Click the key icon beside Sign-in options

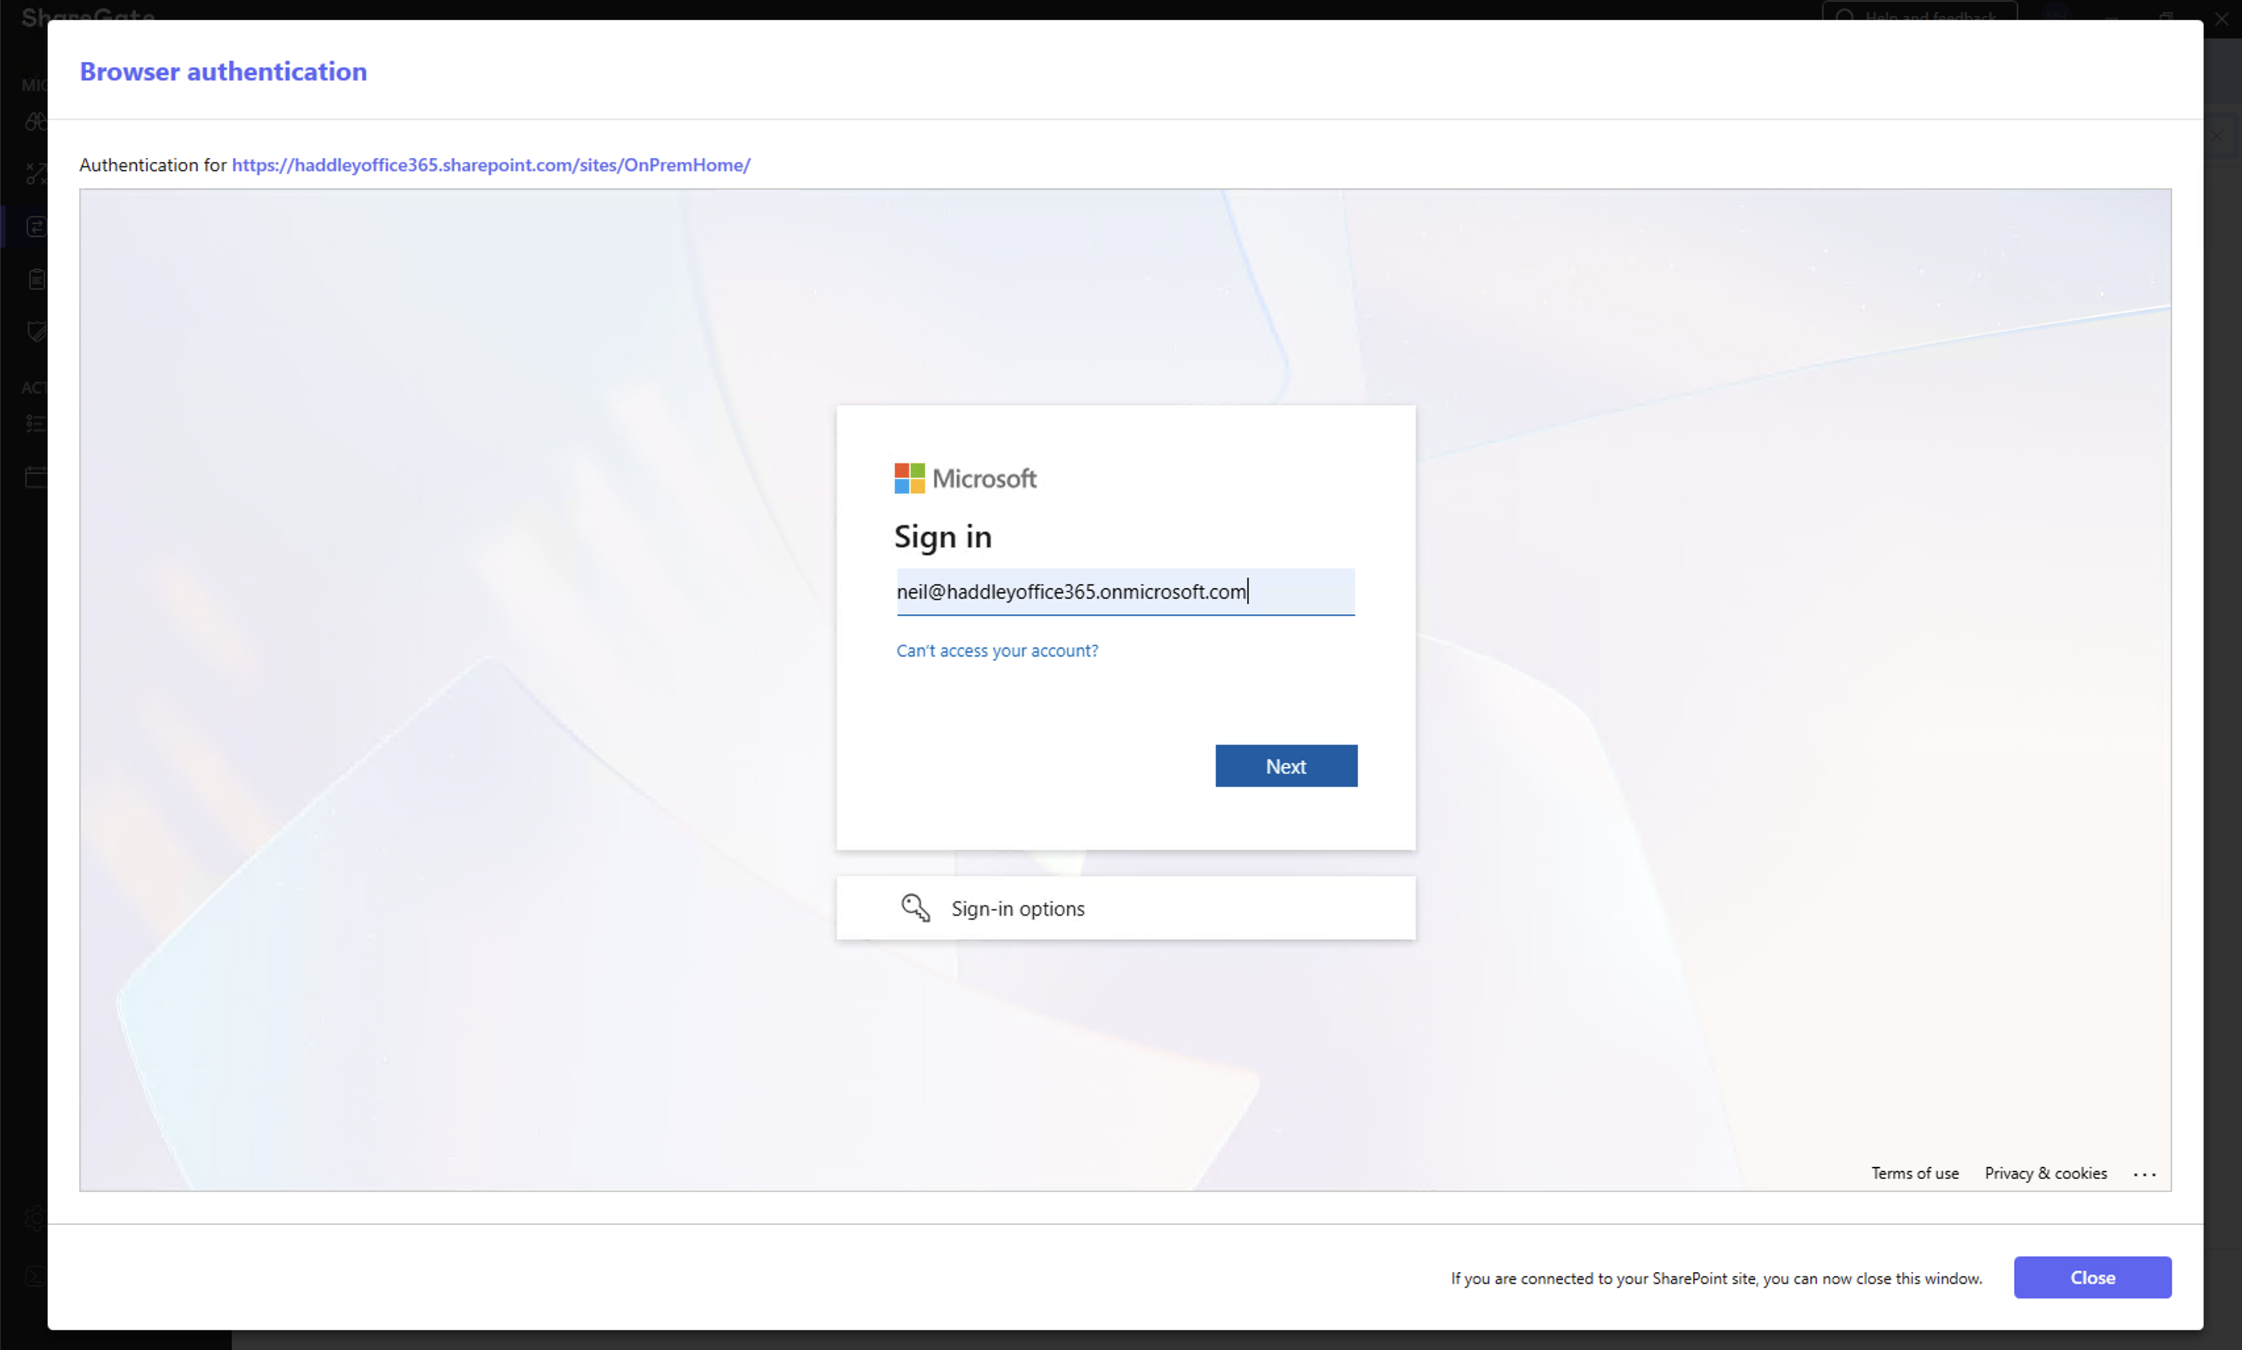915,908
